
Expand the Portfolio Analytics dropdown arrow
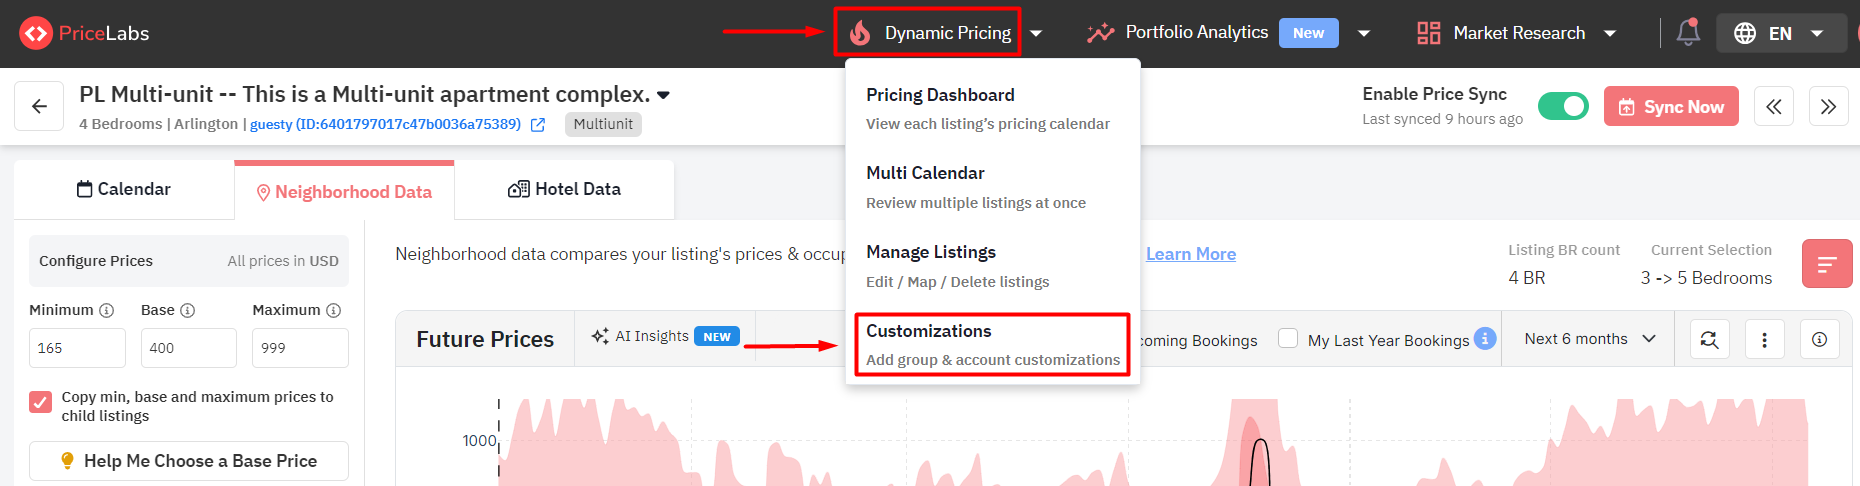click(x=1364, y=33)
